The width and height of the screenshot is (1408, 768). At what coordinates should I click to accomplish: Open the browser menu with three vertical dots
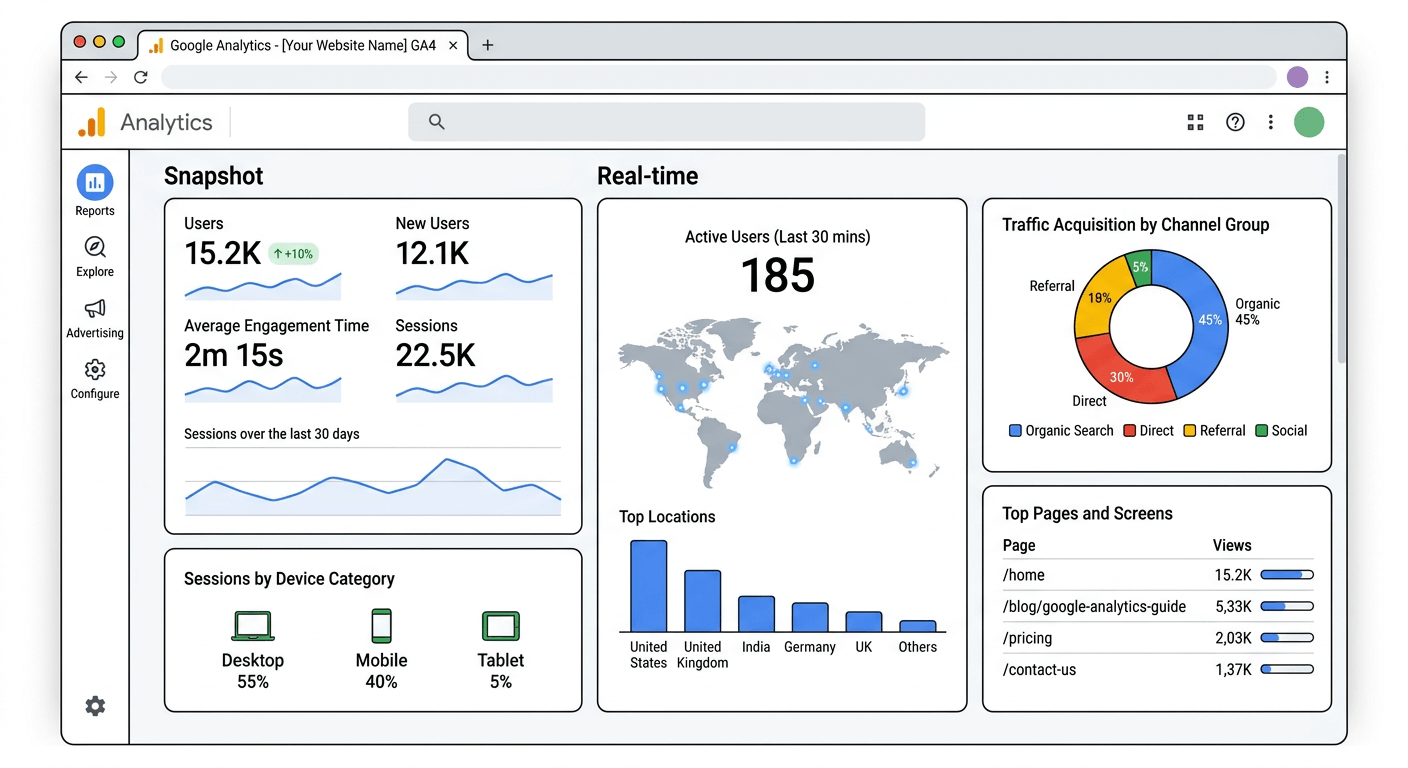[x=1327, y=77]
